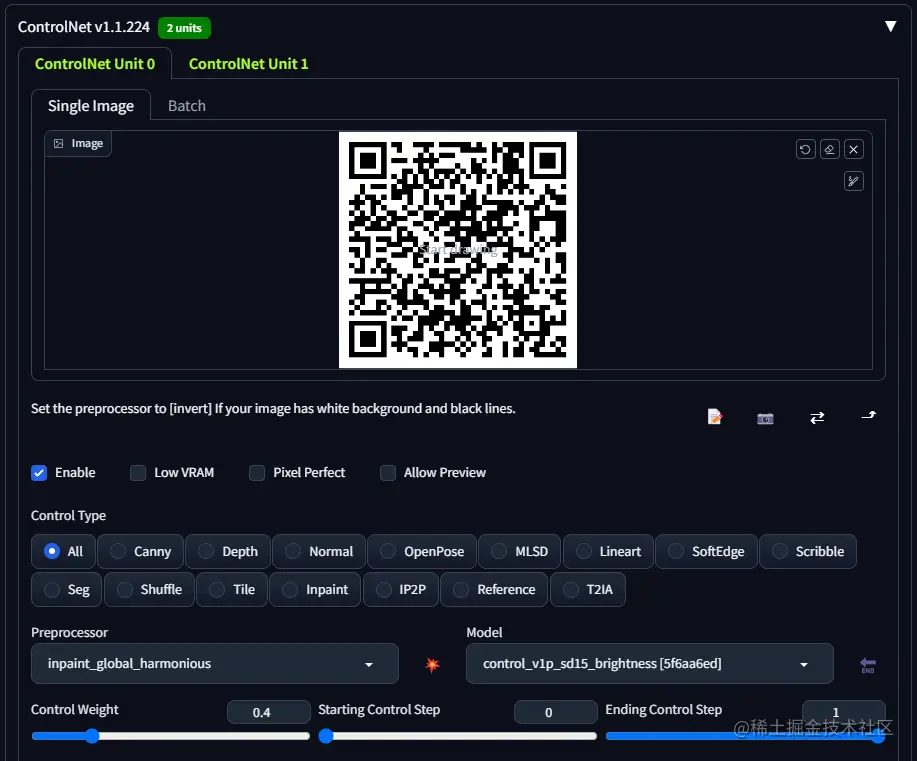Remove the uploaded QR image with the X icon
This screenshot has width=917, height=761.
pos(853,148)
